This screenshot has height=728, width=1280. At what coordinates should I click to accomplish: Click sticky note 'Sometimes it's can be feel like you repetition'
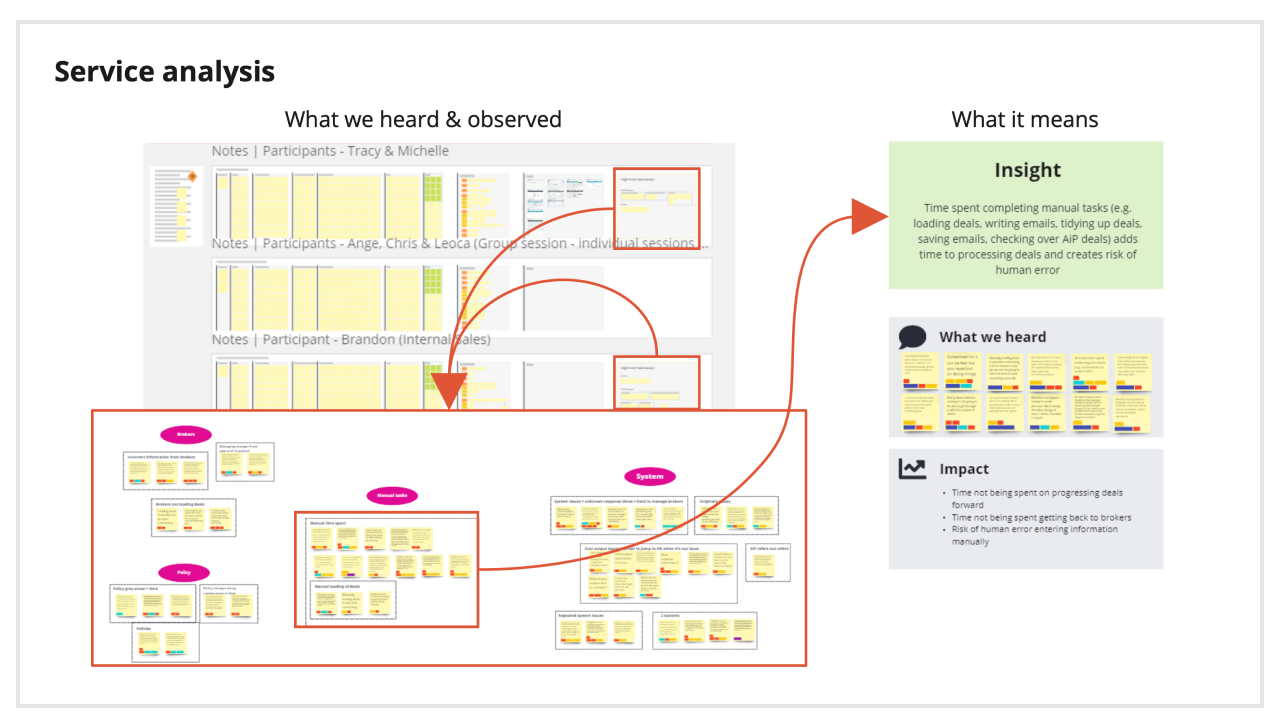coord(961,372)
